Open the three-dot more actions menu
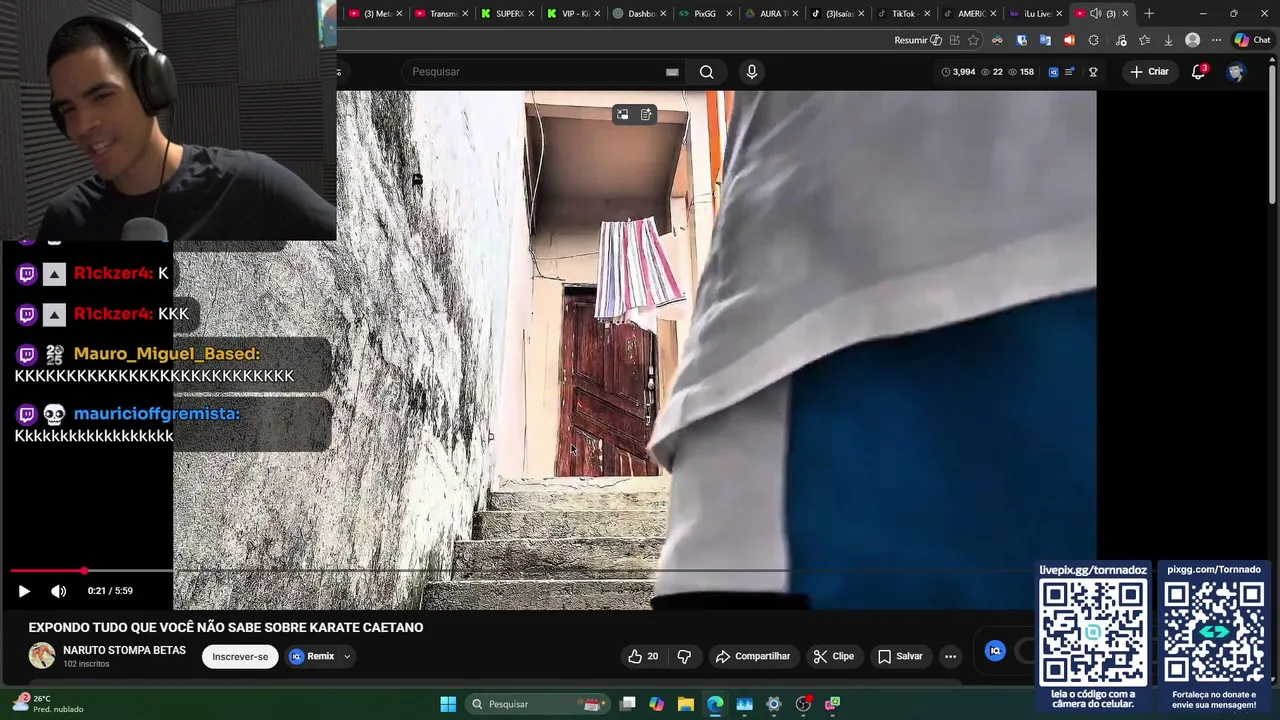This screenshot has height=720, width=1280. pos(950,657)
